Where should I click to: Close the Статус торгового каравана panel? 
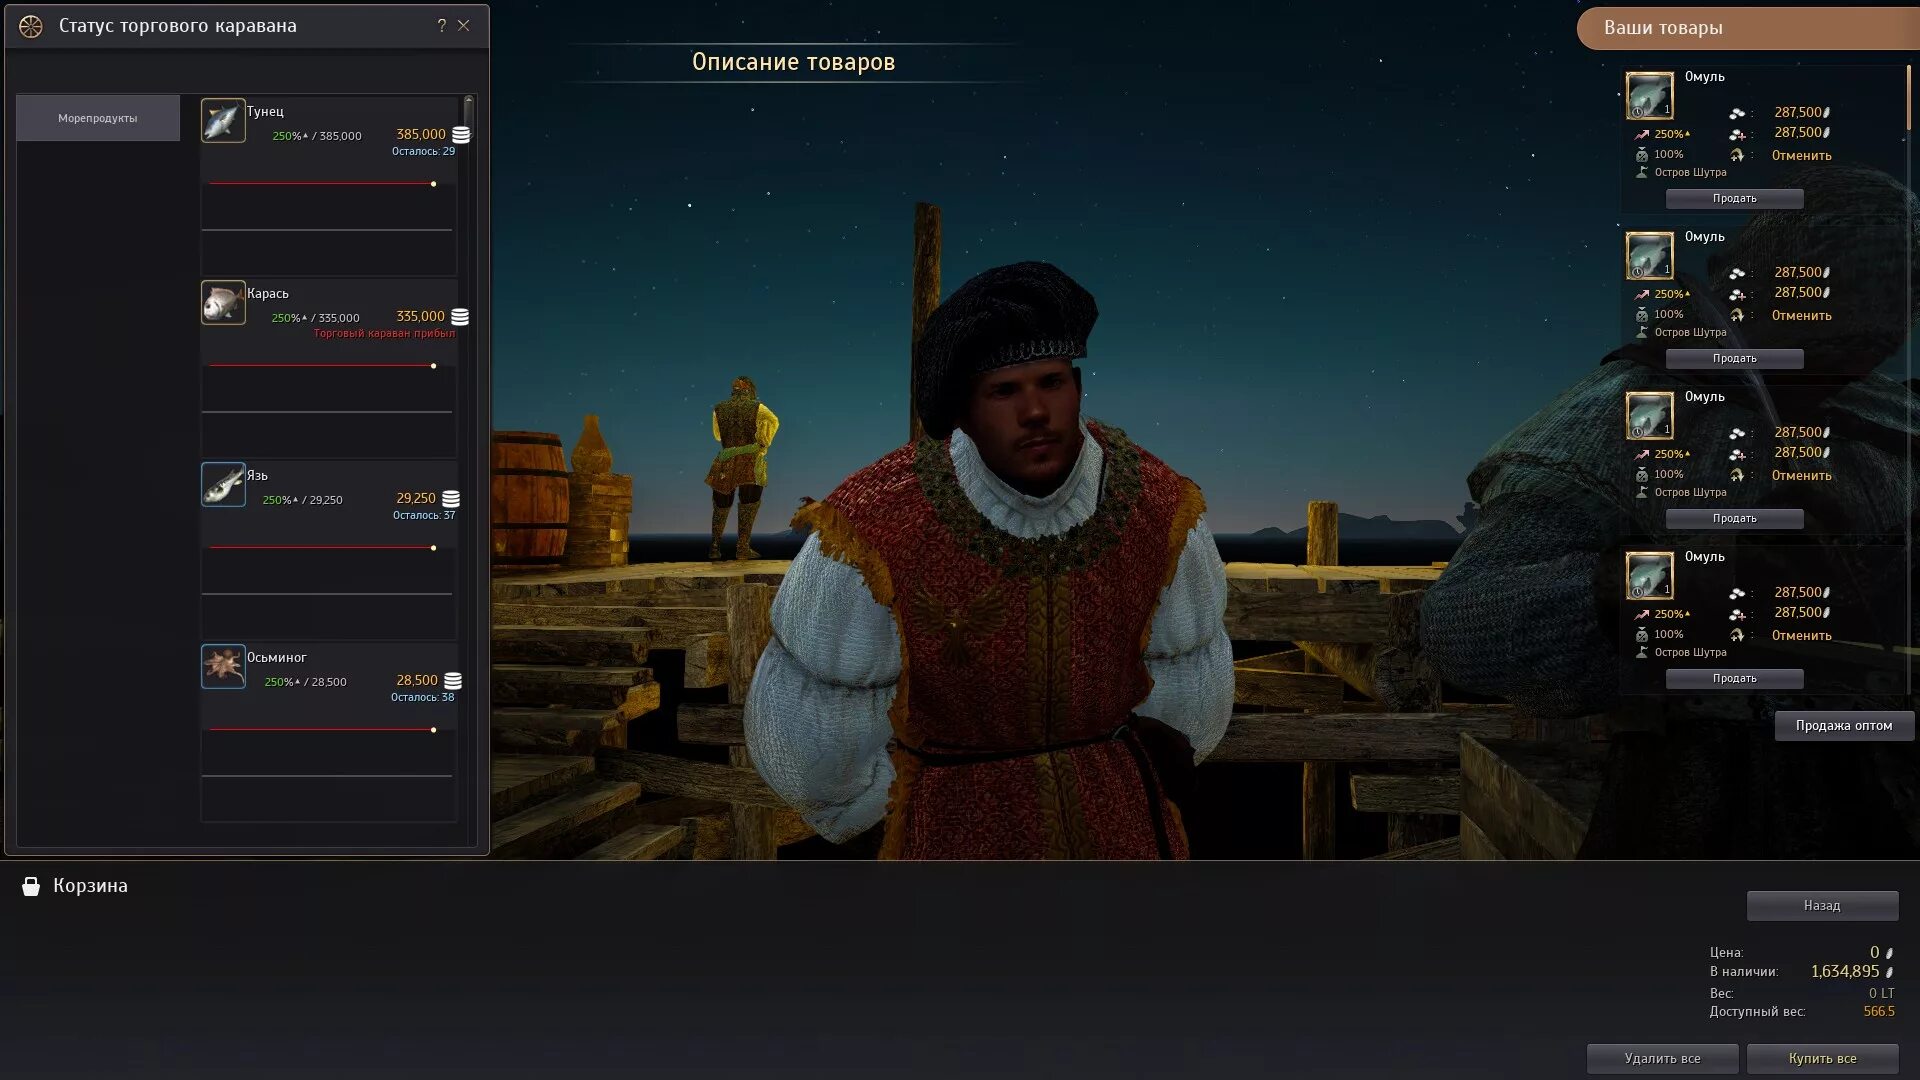tap(464, 26)
